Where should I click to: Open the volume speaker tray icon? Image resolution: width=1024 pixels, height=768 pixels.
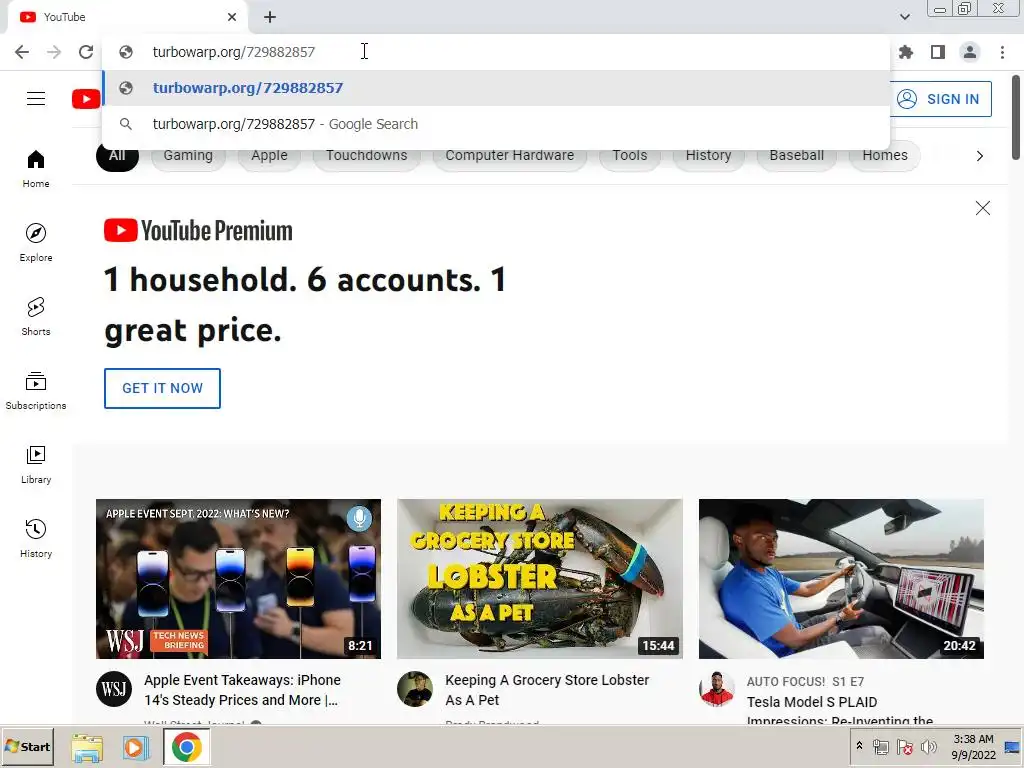click(929, 747)
